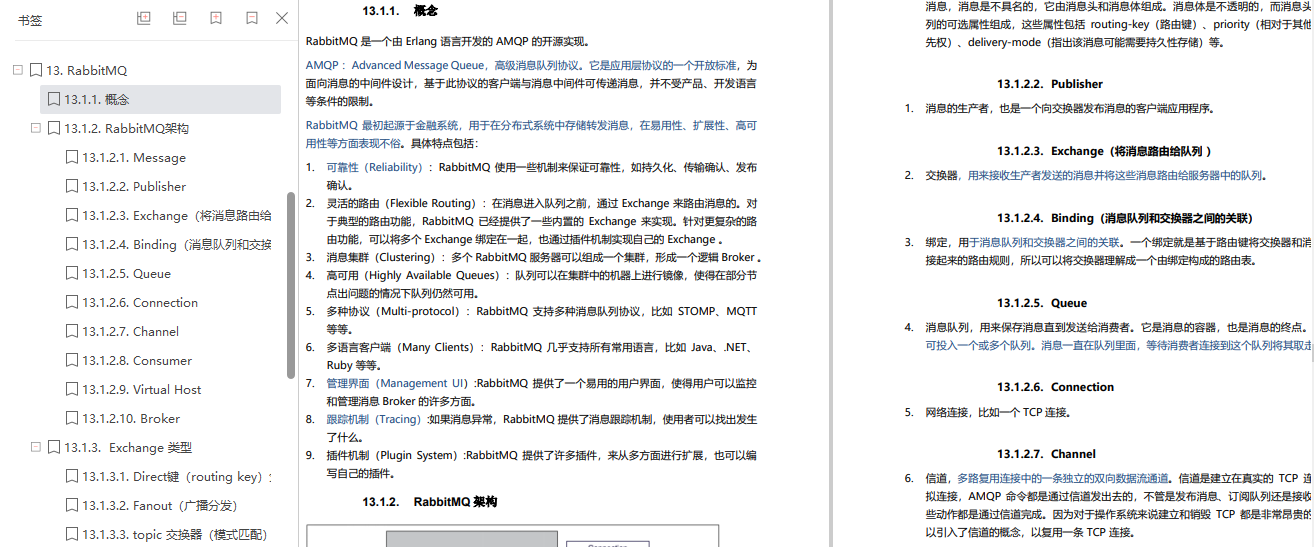The width and height of the screenshot is (1314, 547).
Task: Jump to bookmark 13.1.1. 概念
Action: pyautogui.click(x=96, y=99)
